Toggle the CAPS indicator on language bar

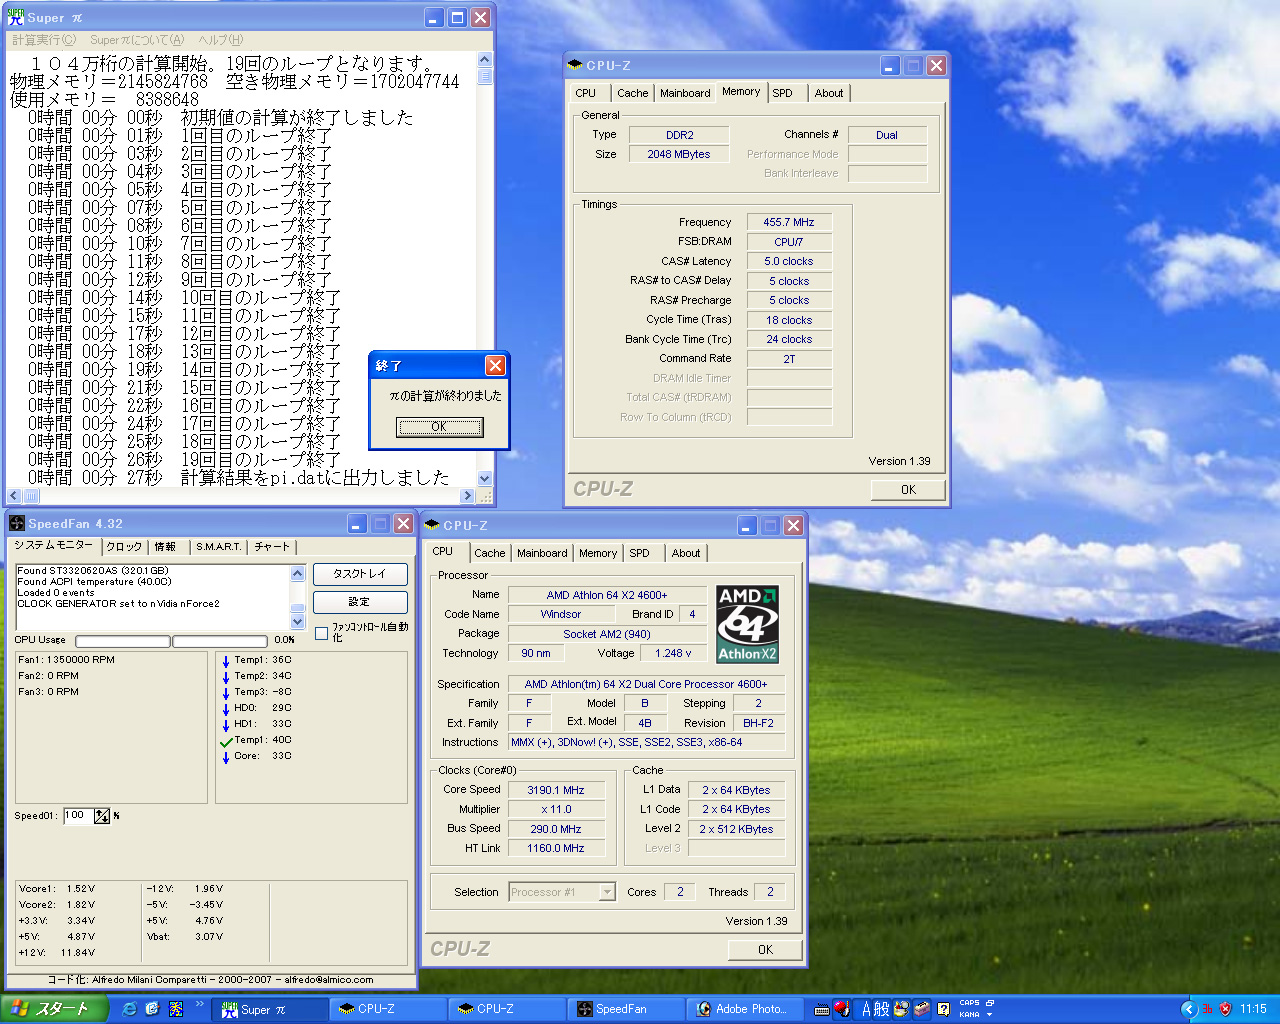click(x=969, y=1002)
